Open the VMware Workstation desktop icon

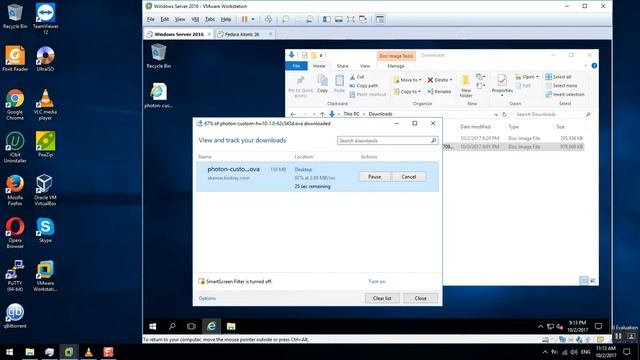(45, 276)
